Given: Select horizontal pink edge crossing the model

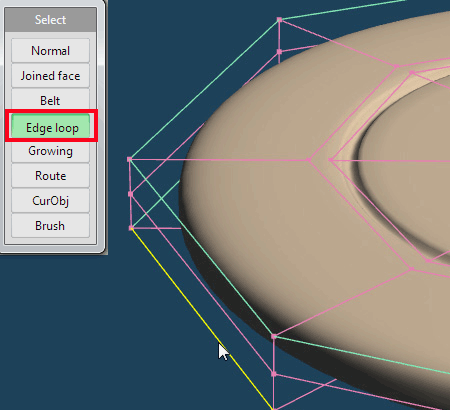Looking at the screenshot, I should (x=220, y=160).
